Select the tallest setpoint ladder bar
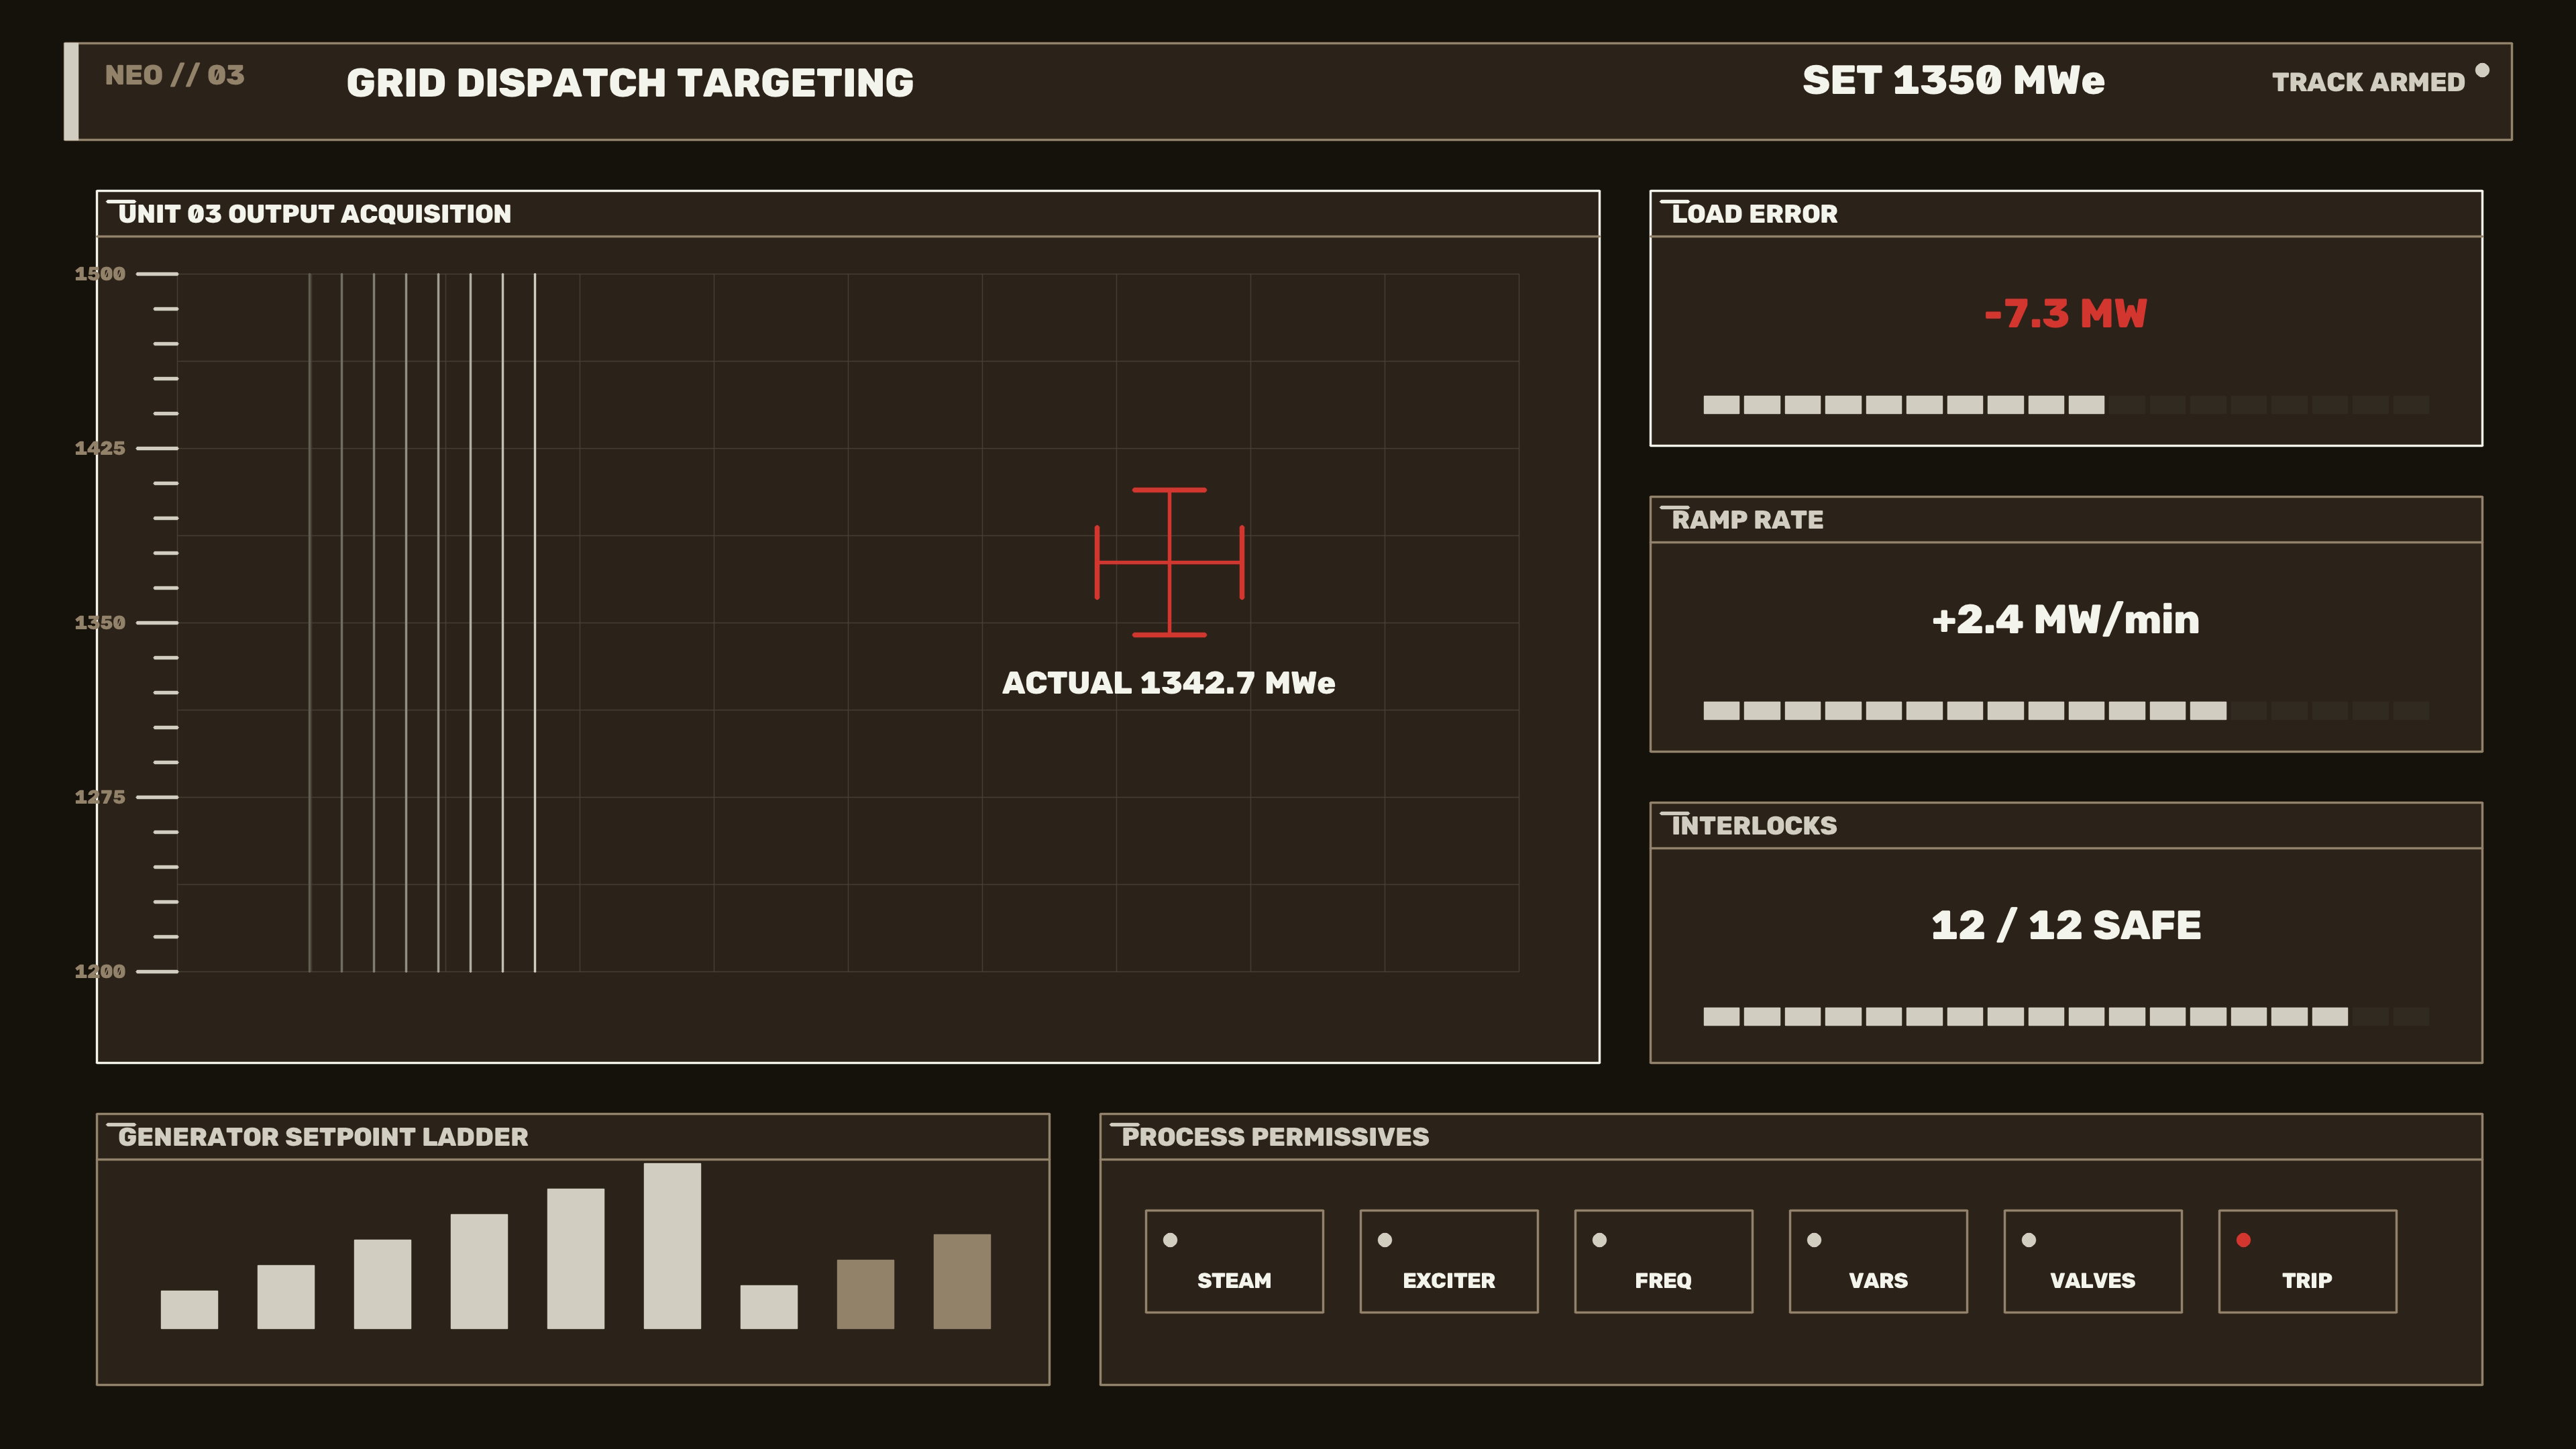The width and height of the screenshot is (2576, 1449). [672, 1246]
